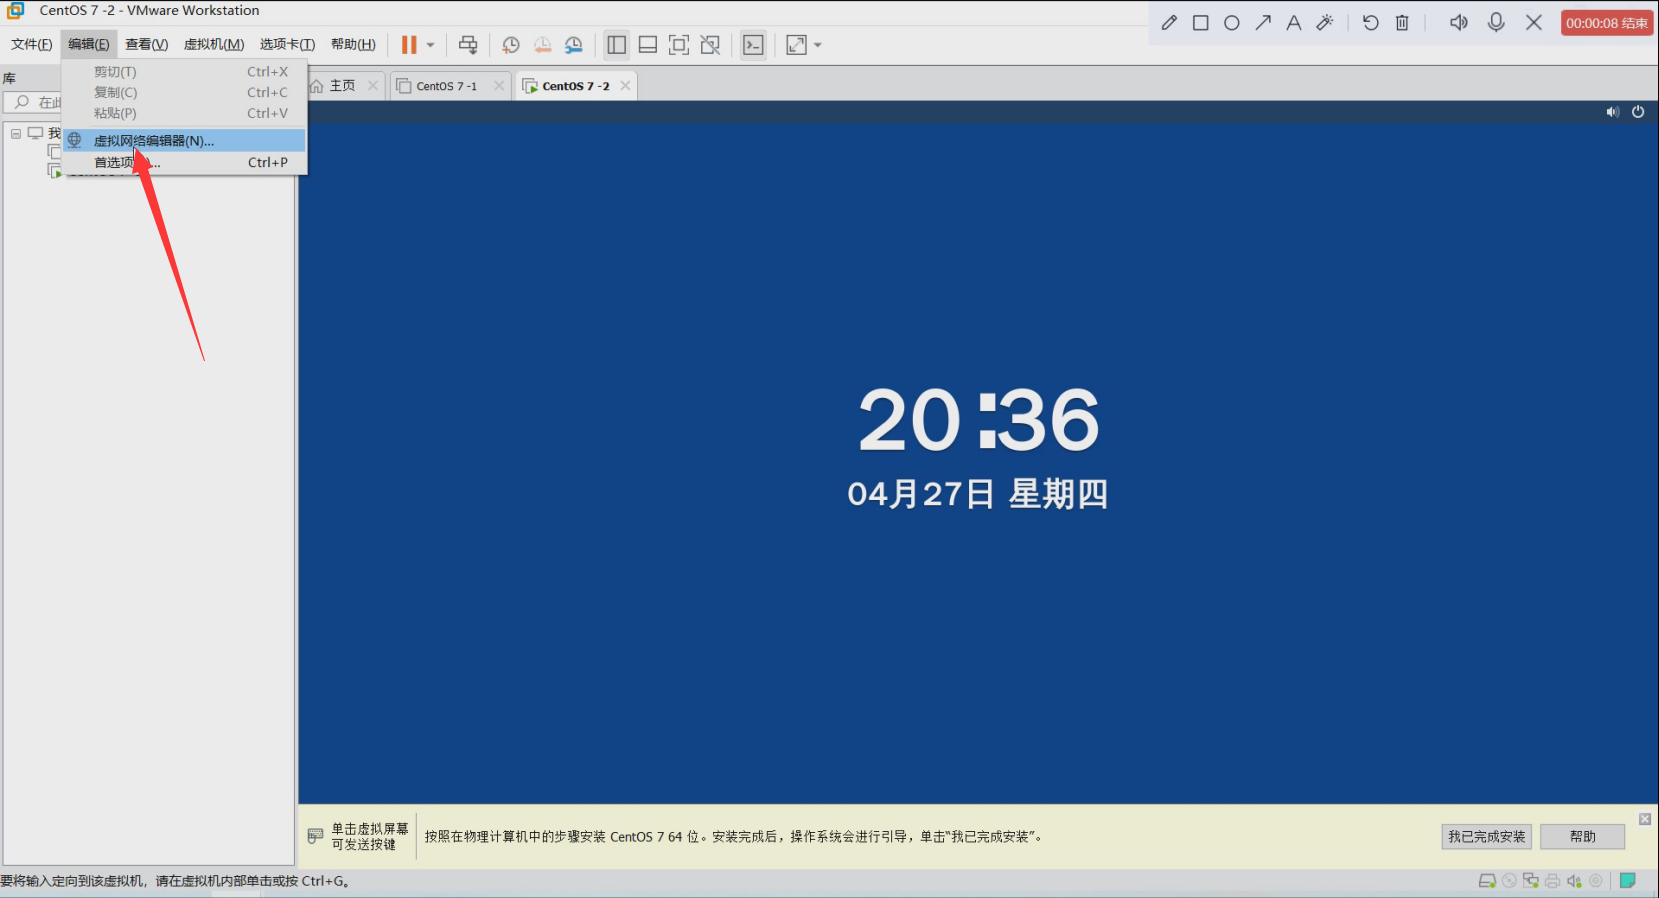Delete annotations with the trash icon

pos(1402,22)
